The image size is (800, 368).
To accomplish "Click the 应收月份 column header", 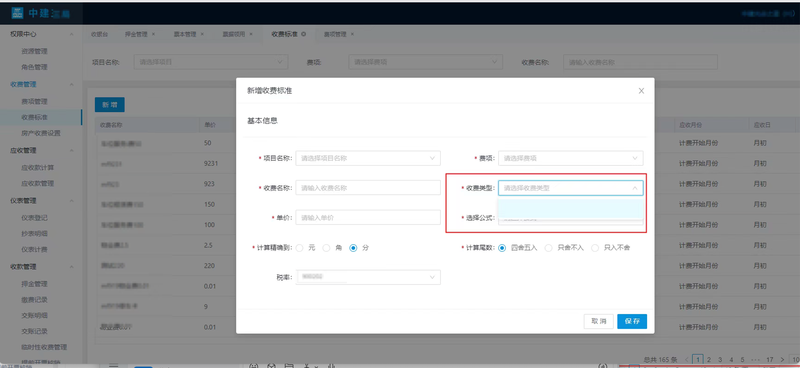I will pos(692,125).
